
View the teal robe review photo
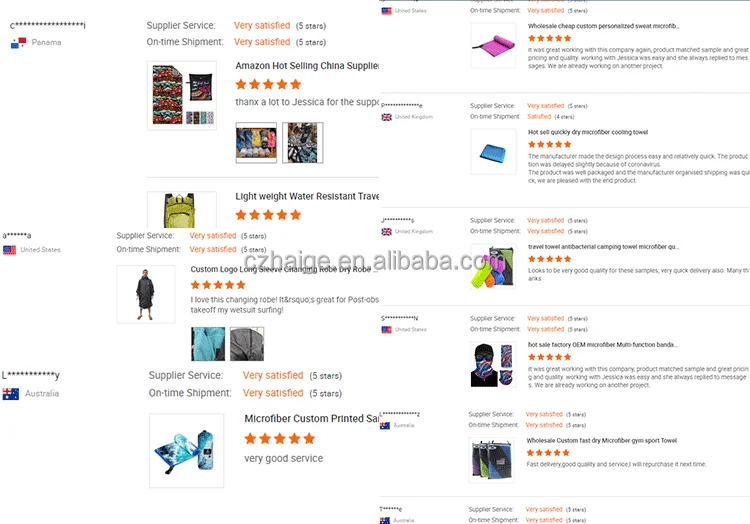[x=208, y=344]
